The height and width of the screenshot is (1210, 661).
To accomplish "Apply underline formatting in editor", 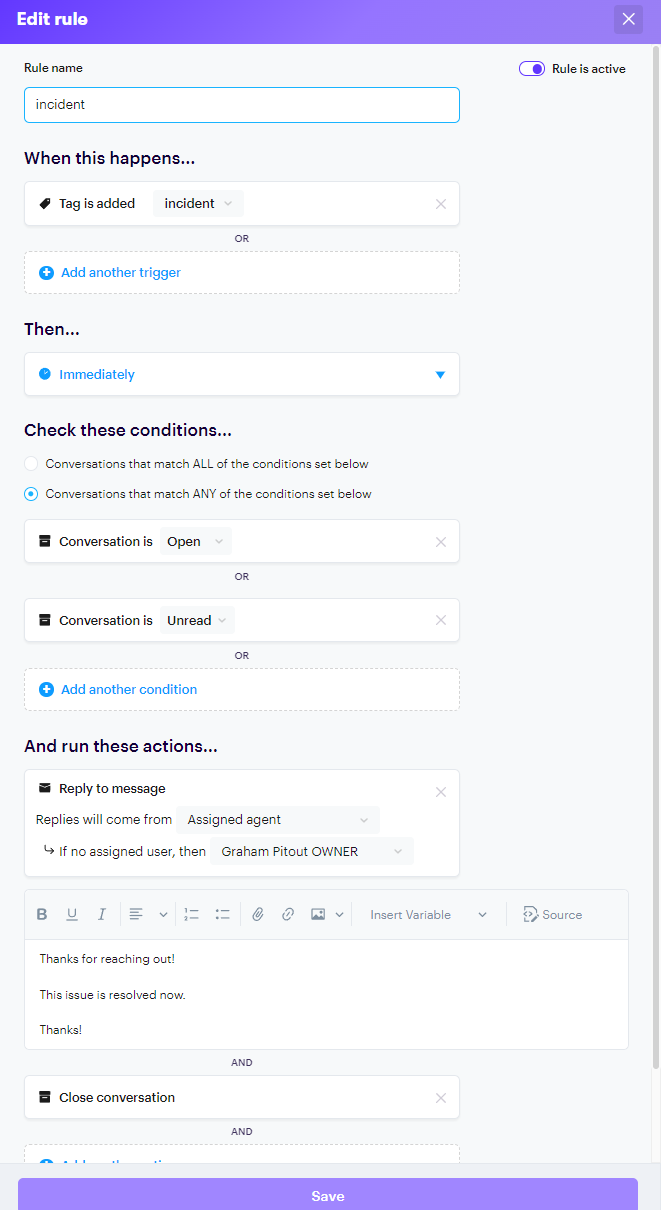I will pyautogui.click(x=72, y=914).
